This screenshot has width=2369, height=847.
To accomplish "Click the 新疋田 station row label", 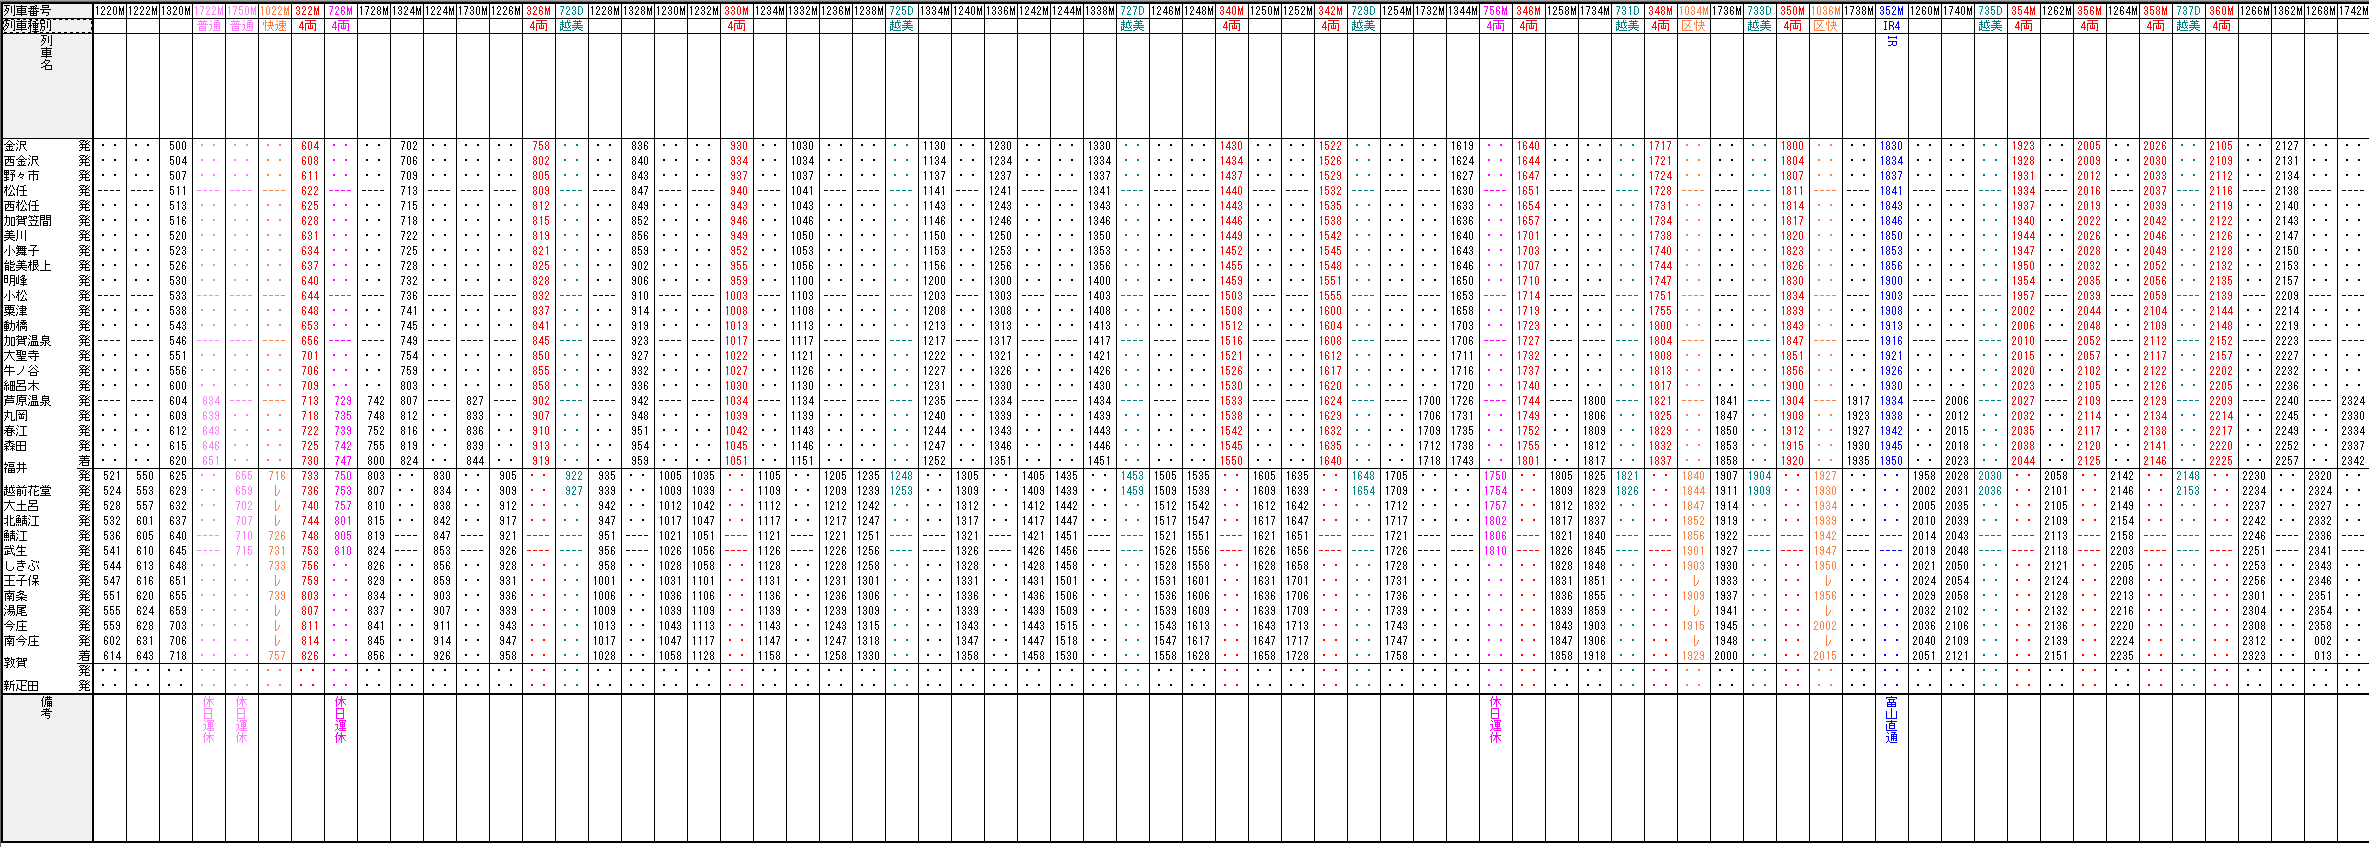I will coord(21,686).
